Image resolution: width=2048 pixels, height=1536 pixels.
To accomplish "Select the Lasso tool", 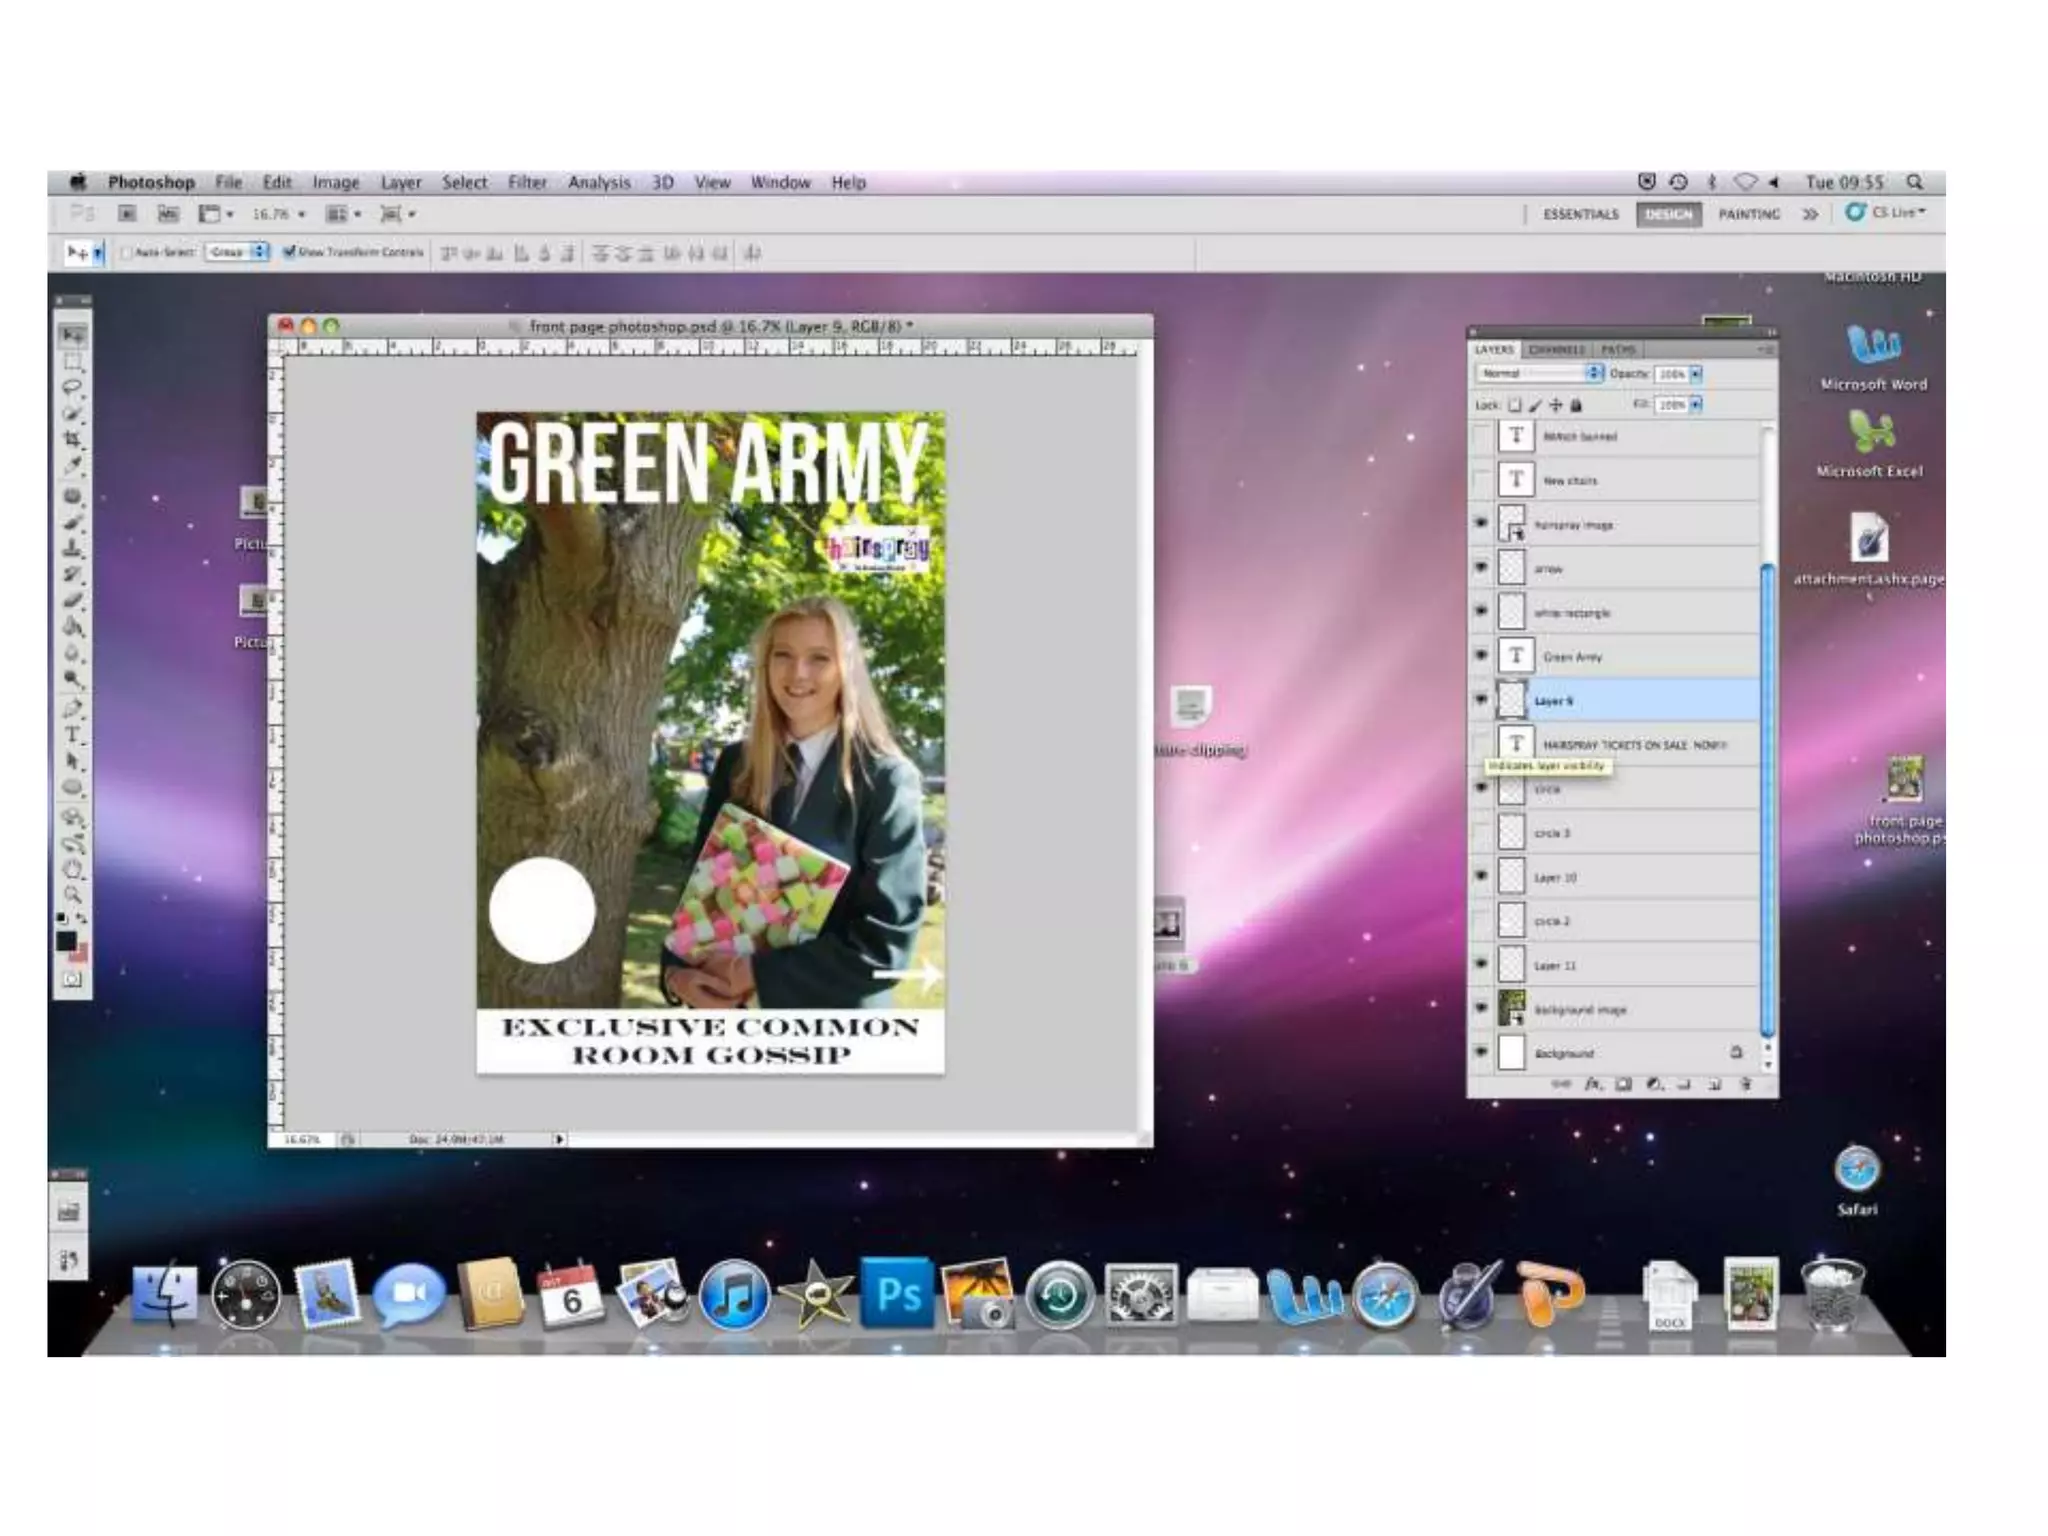I will (x=72, y=387).
